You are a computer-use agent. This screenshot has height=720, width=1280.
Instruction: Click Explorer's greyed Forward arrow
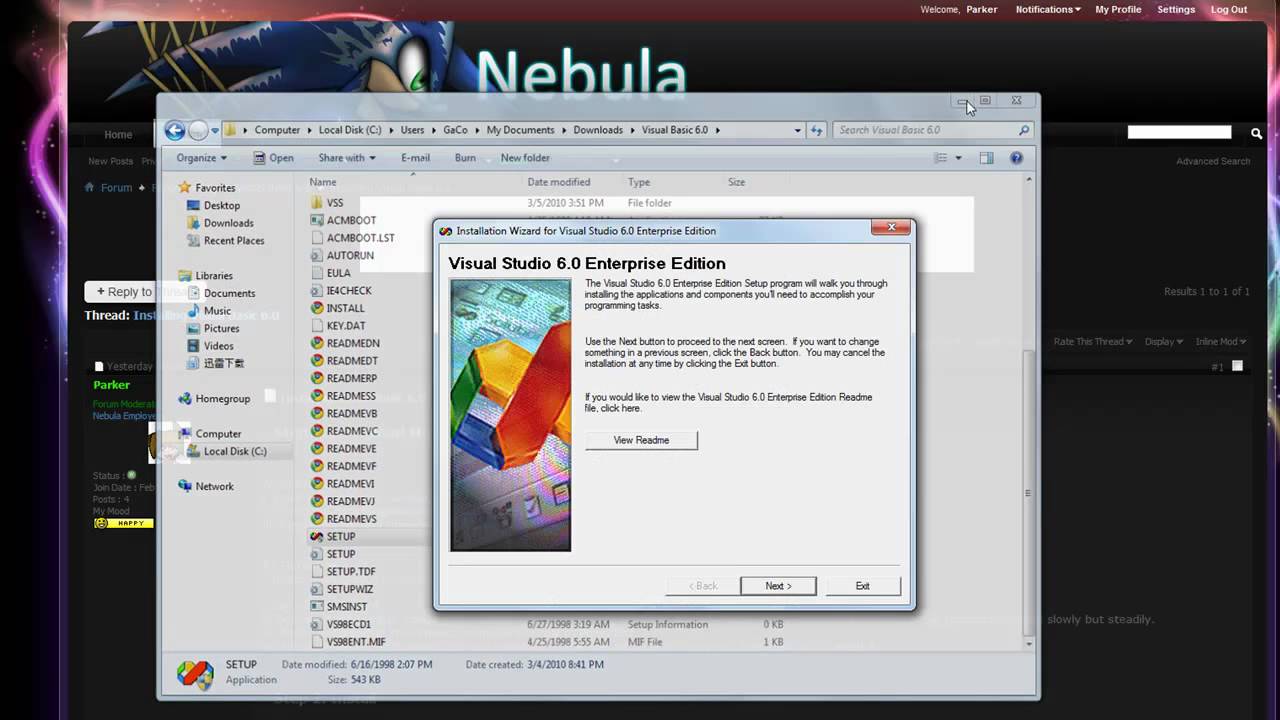coord(198,130)
